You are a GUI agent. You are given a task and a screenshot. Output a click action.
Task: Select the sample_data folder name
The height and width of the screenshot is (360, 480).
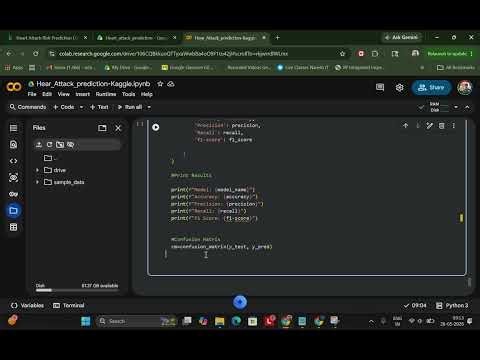coord(69,182)
